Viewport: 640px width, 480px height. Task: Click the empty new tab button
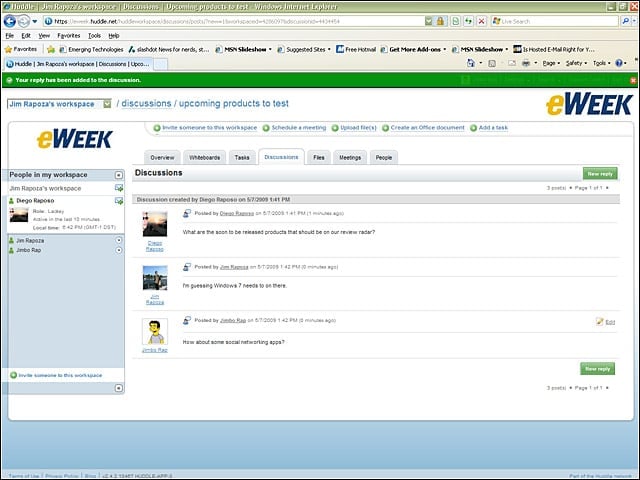tap(161, 64)
